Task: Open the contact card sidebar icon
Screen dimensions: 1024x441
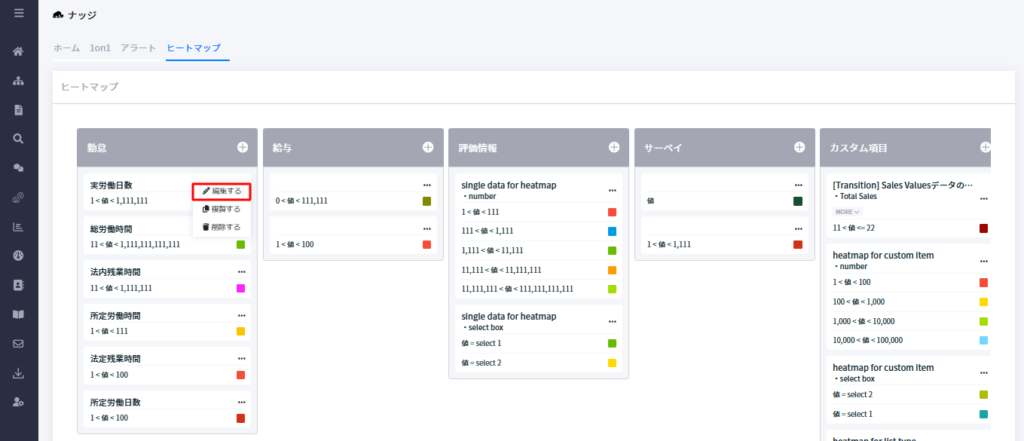Action: [x=19, y=285]
